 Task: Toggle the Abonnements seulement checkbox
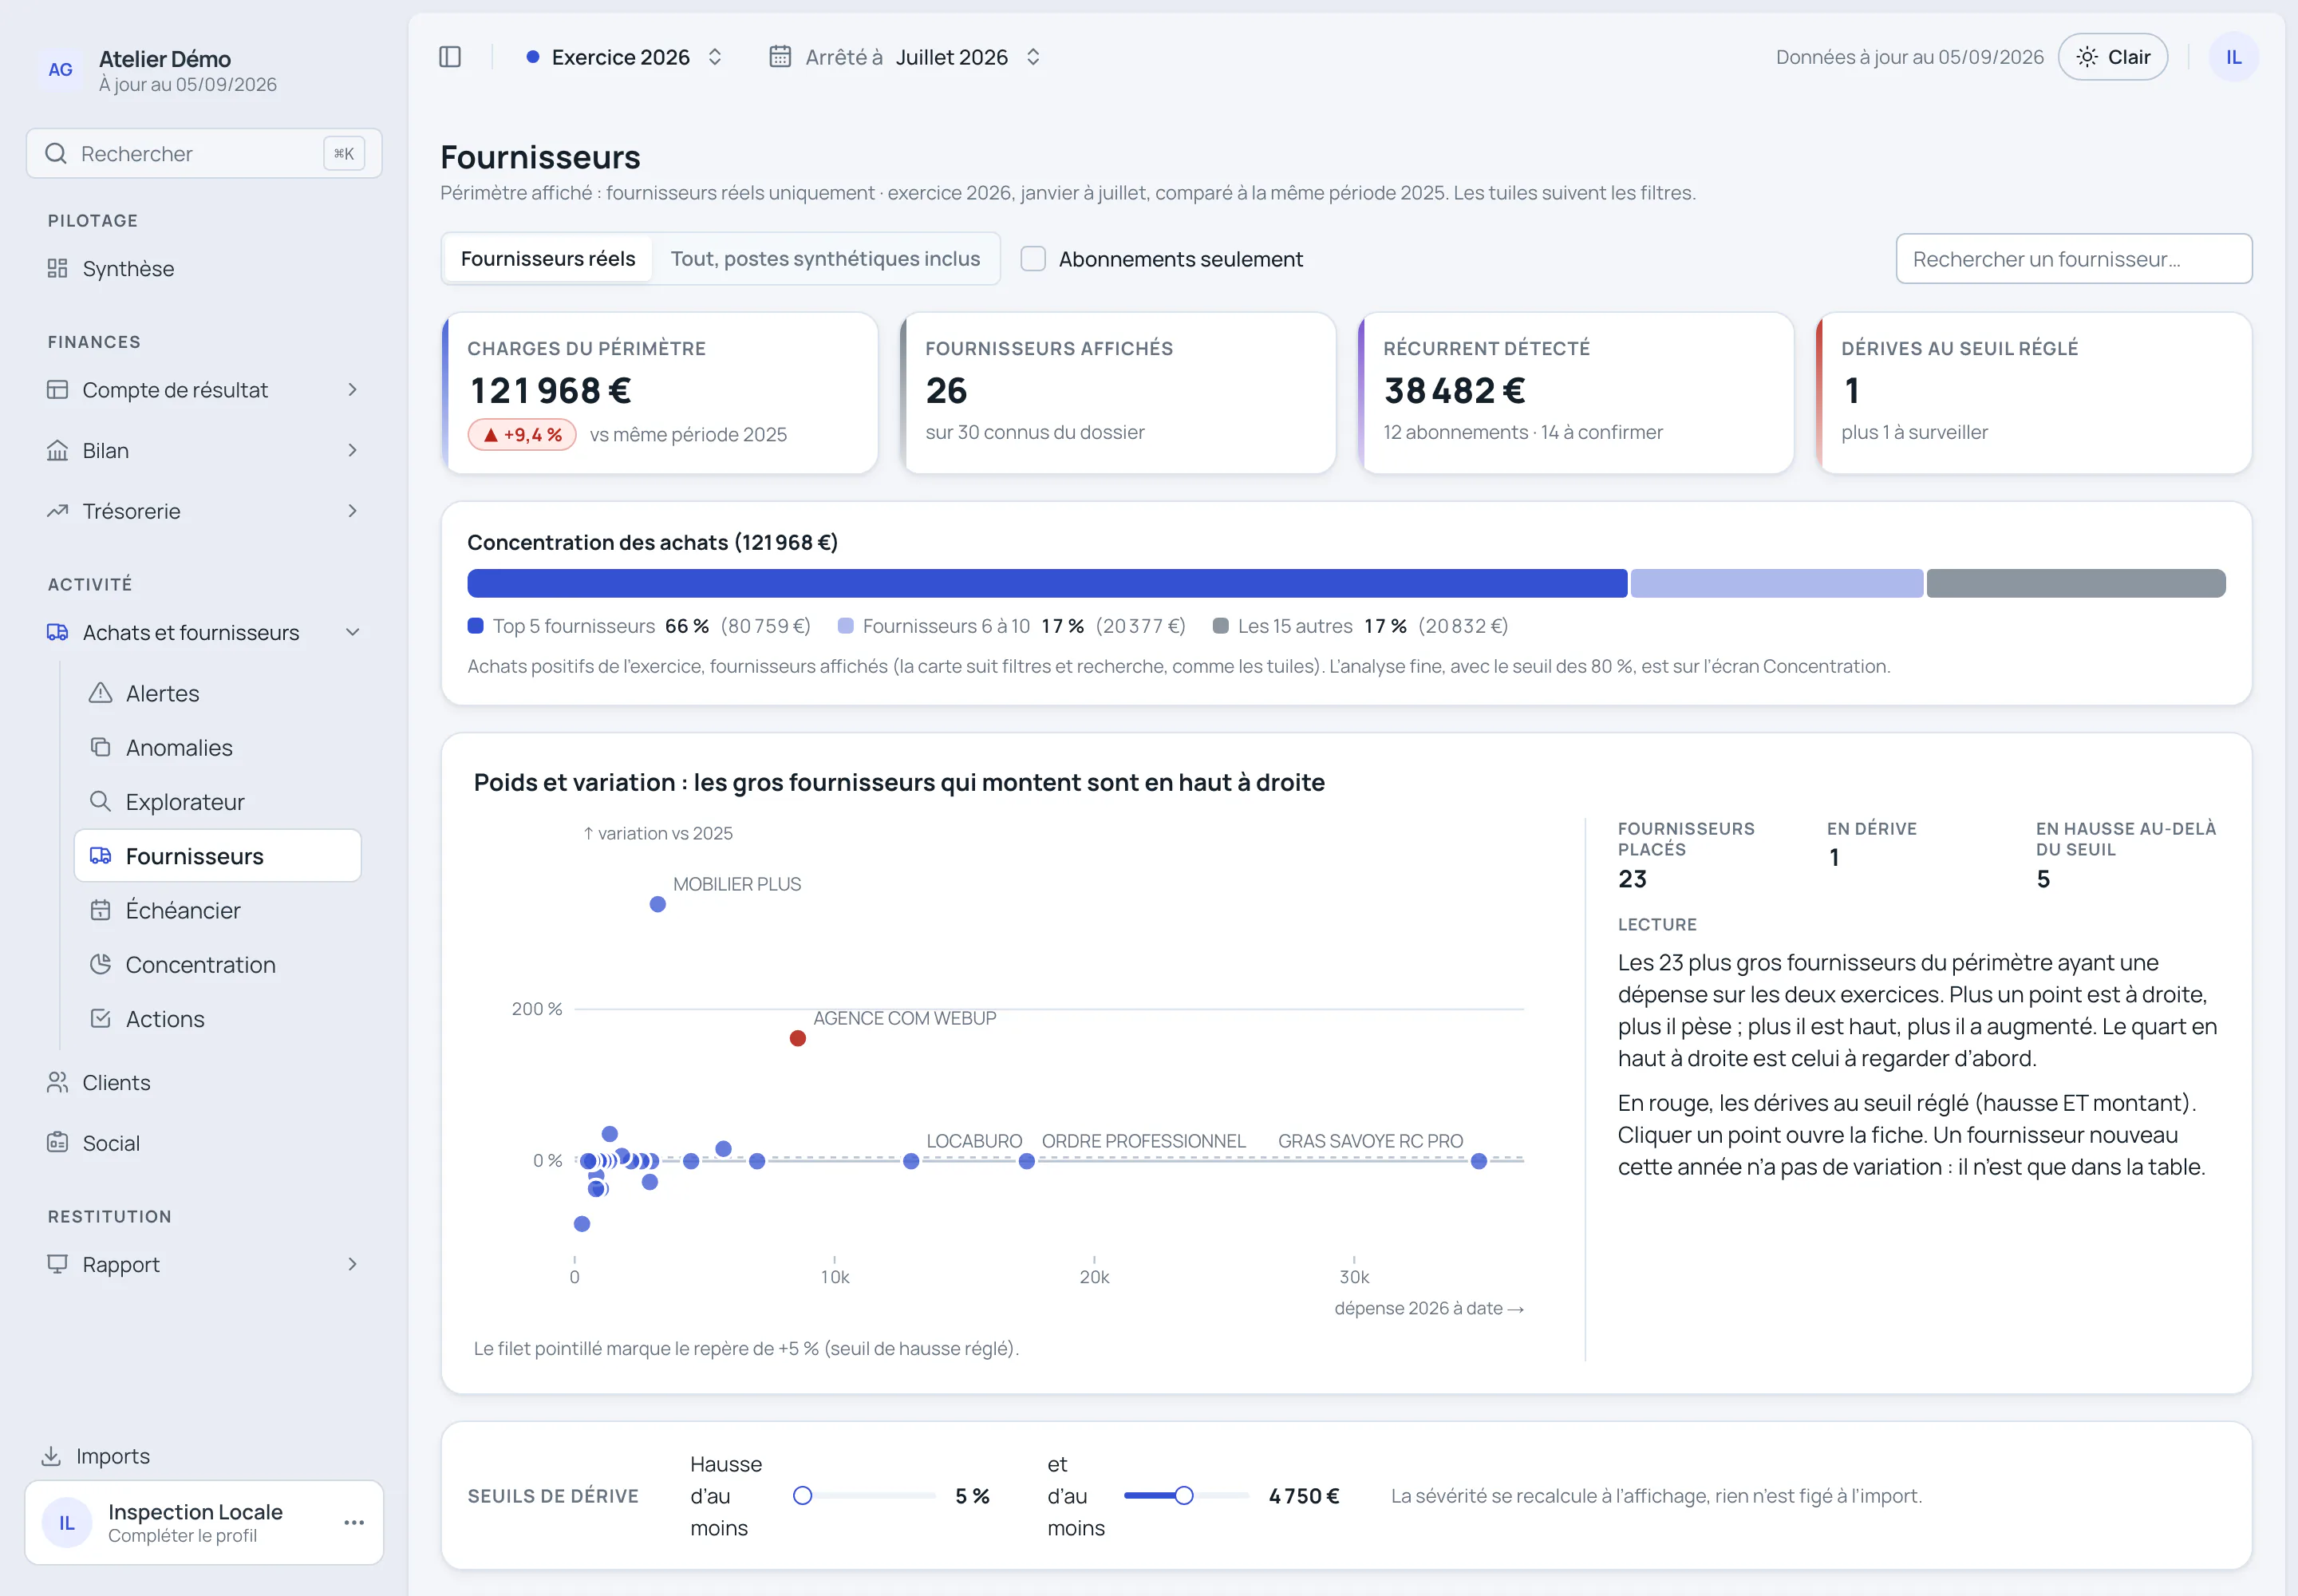[x=1033, y=259]
